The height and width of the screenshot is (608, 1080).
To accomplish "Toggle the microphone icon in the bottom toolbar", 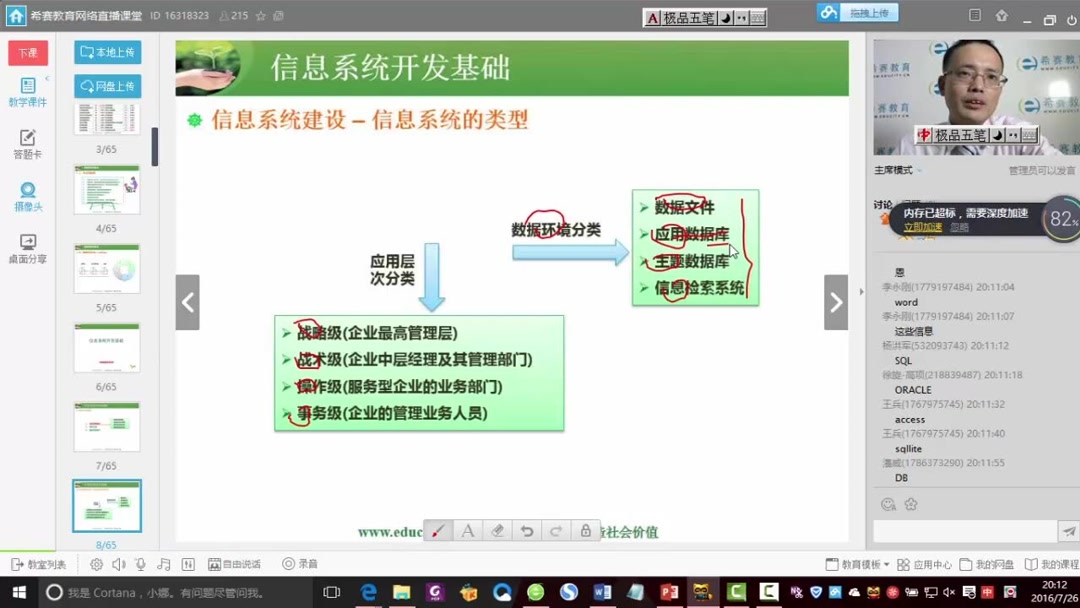I will coord(140,564).
